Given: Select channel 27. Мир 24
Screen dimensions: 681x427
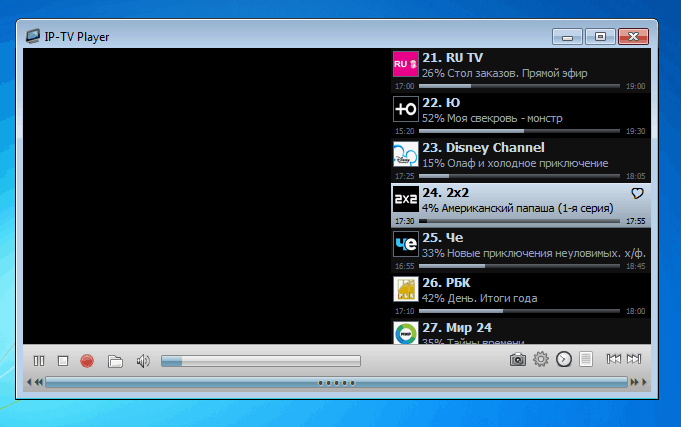Looking at the screenshot, I should (x=521, y=331).
